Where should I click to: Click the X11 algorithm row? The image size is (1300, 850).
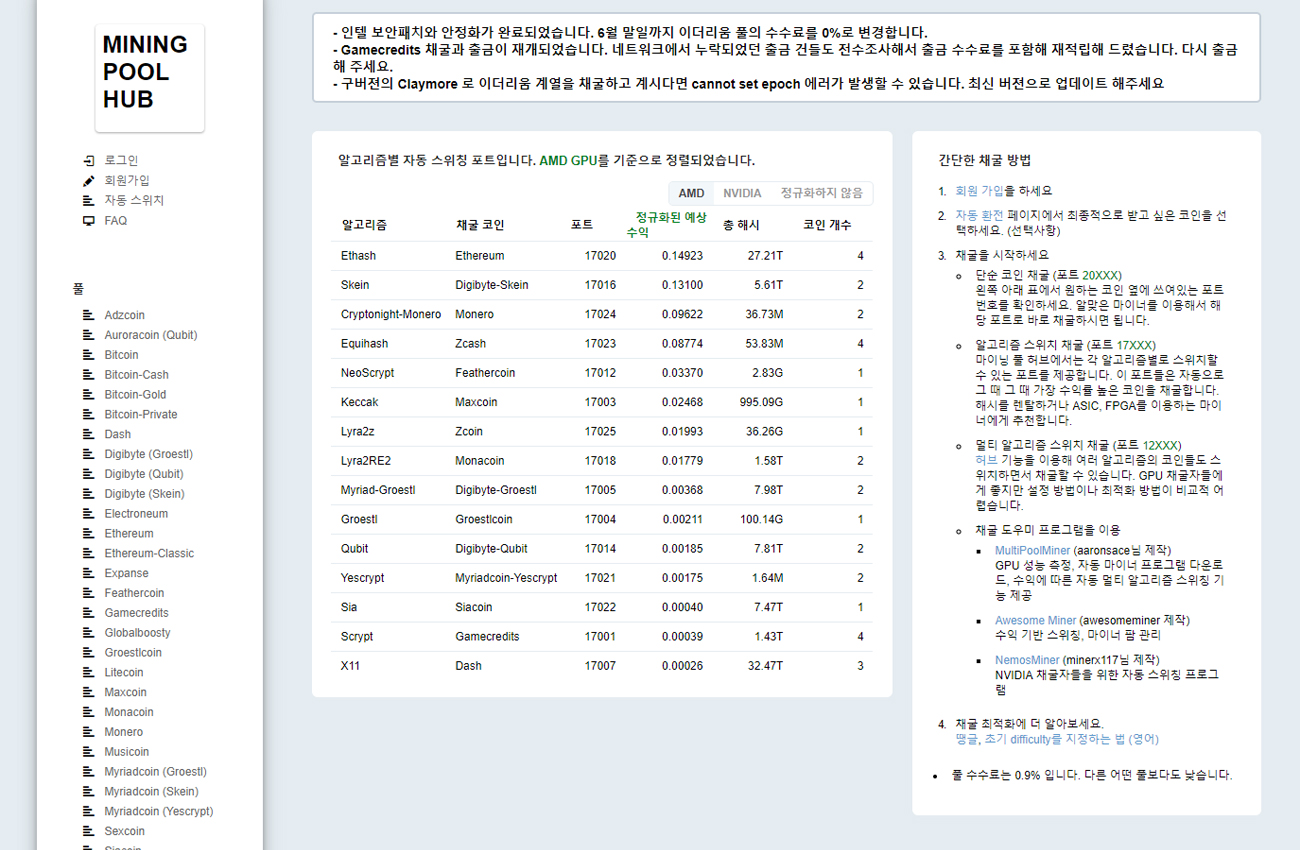coord(602,666)
